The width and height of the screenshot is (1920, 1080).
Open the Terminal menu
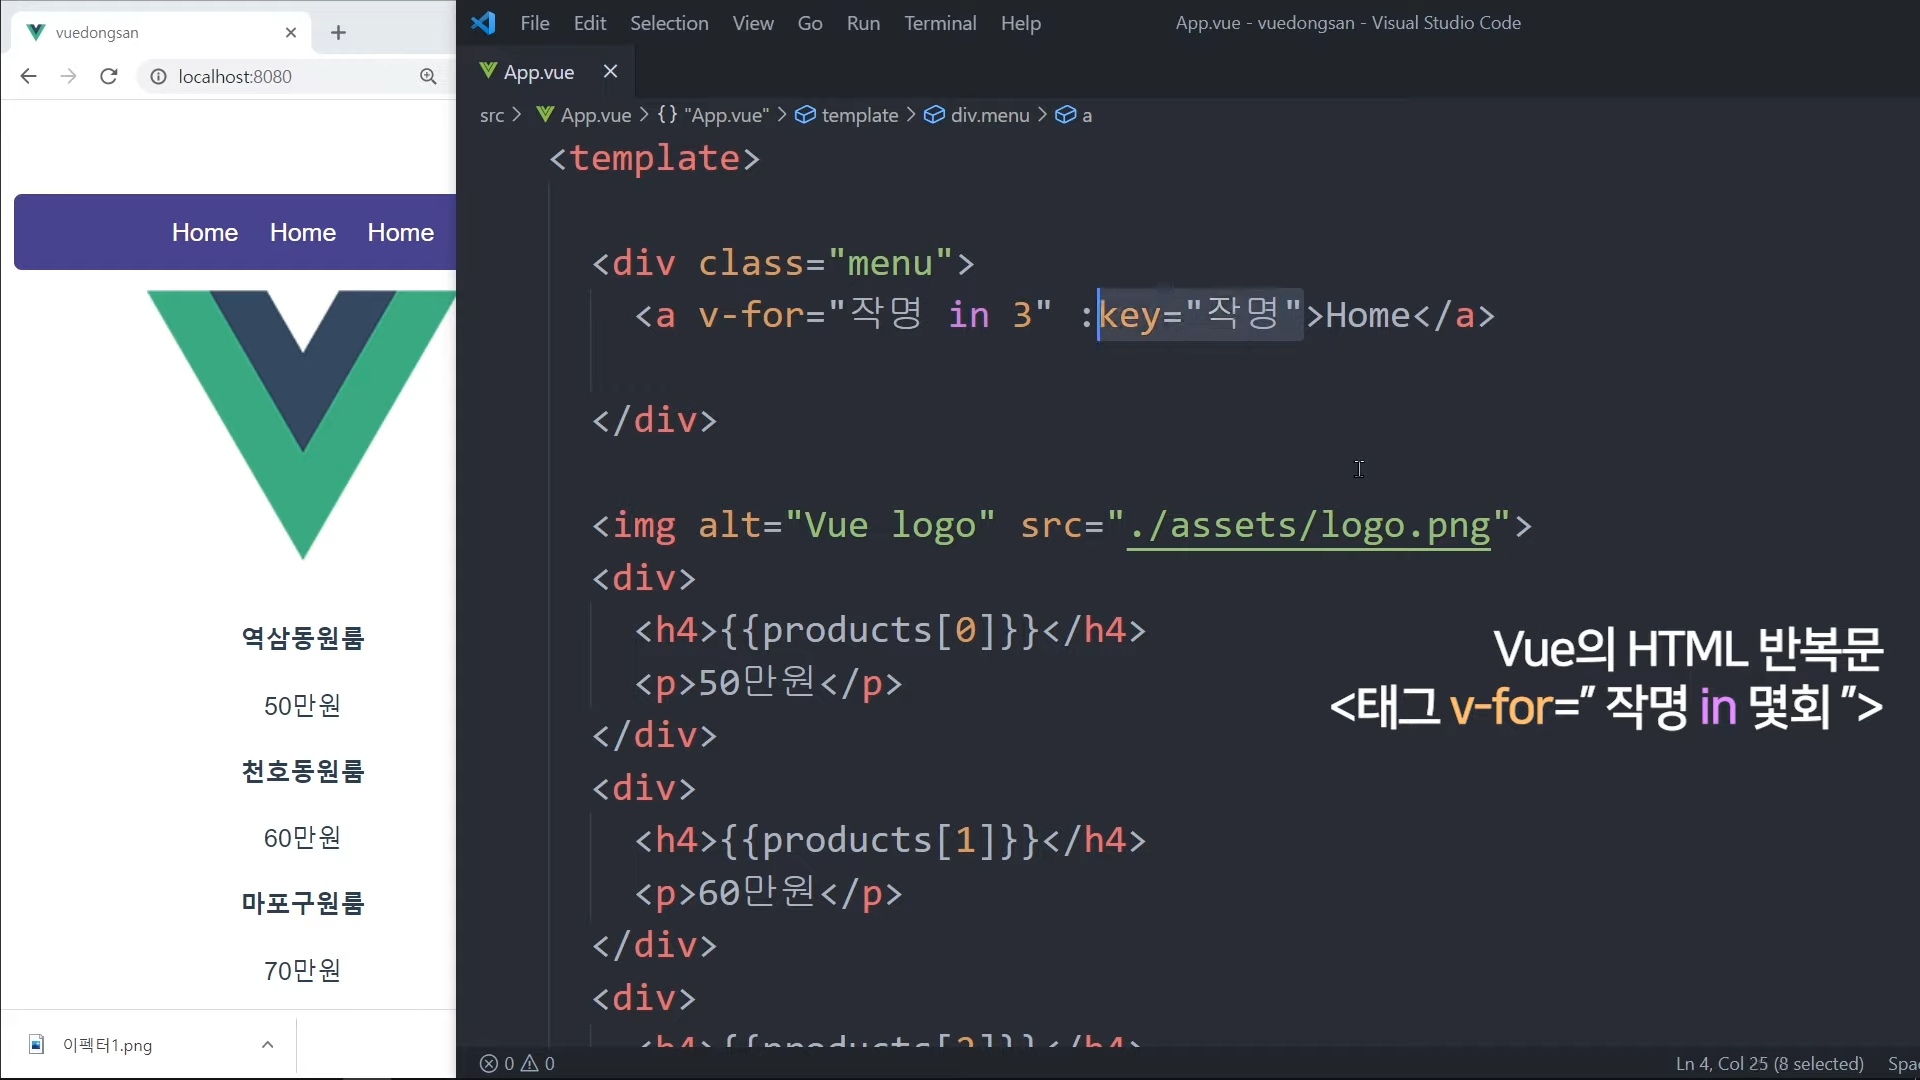point(939,23)
